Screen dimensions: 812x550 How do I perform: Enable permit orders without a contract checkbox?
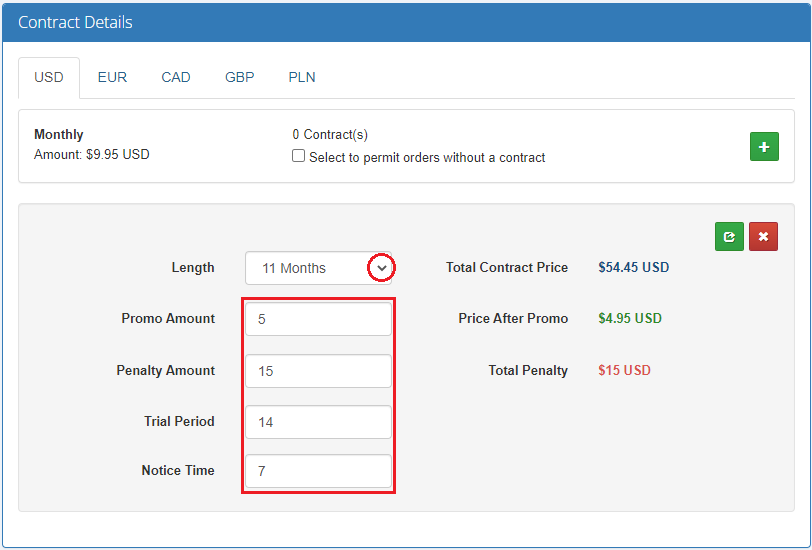click(298, 156)
